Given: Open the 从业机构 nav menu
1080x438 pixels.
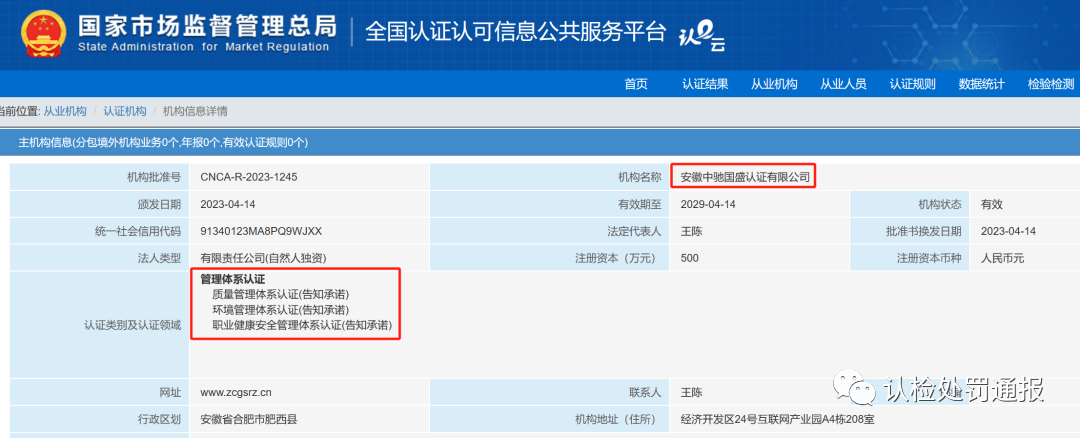Looking at the screenshot, I should click(773, 84).
